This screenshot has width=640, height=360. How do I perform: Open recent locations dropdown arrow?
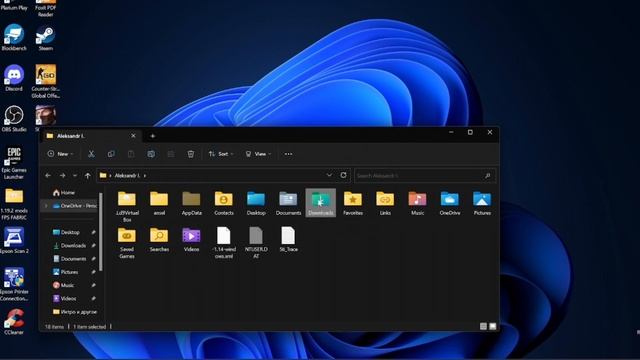tap(75, 176)
